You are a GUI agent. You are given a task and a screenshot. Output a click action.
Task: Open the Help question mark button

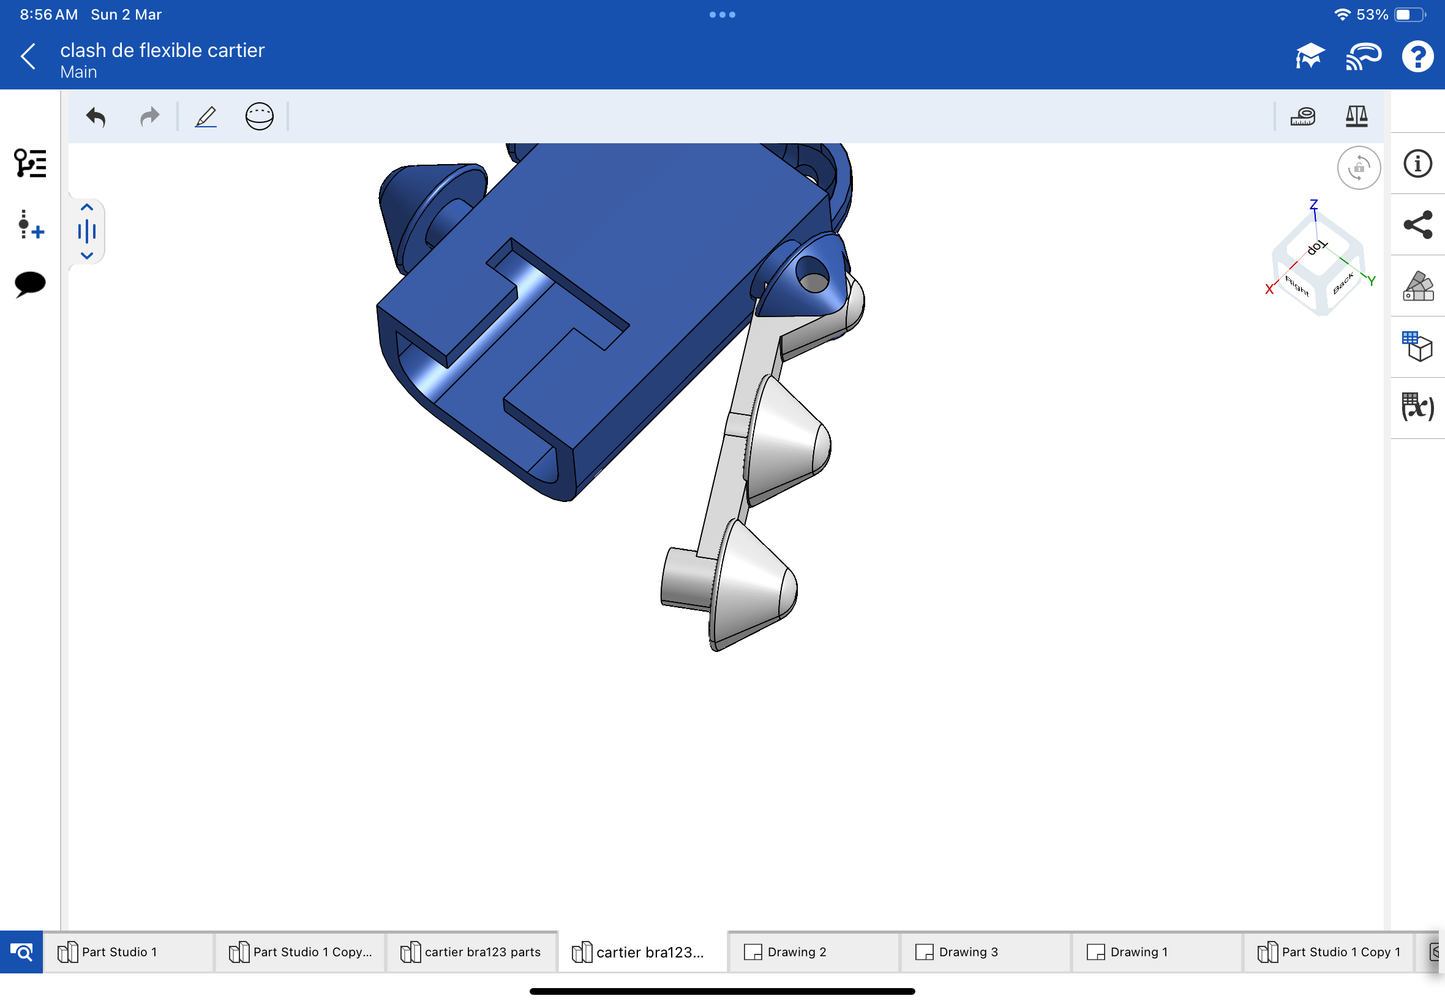[x=1417, y=57]
